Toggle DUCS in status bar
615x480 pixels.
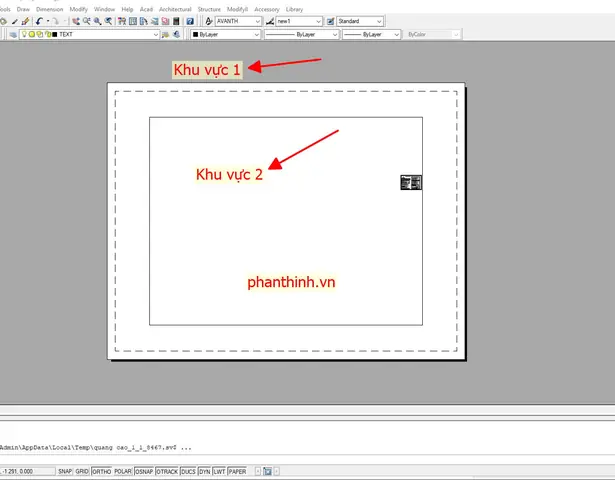(188, 471)
